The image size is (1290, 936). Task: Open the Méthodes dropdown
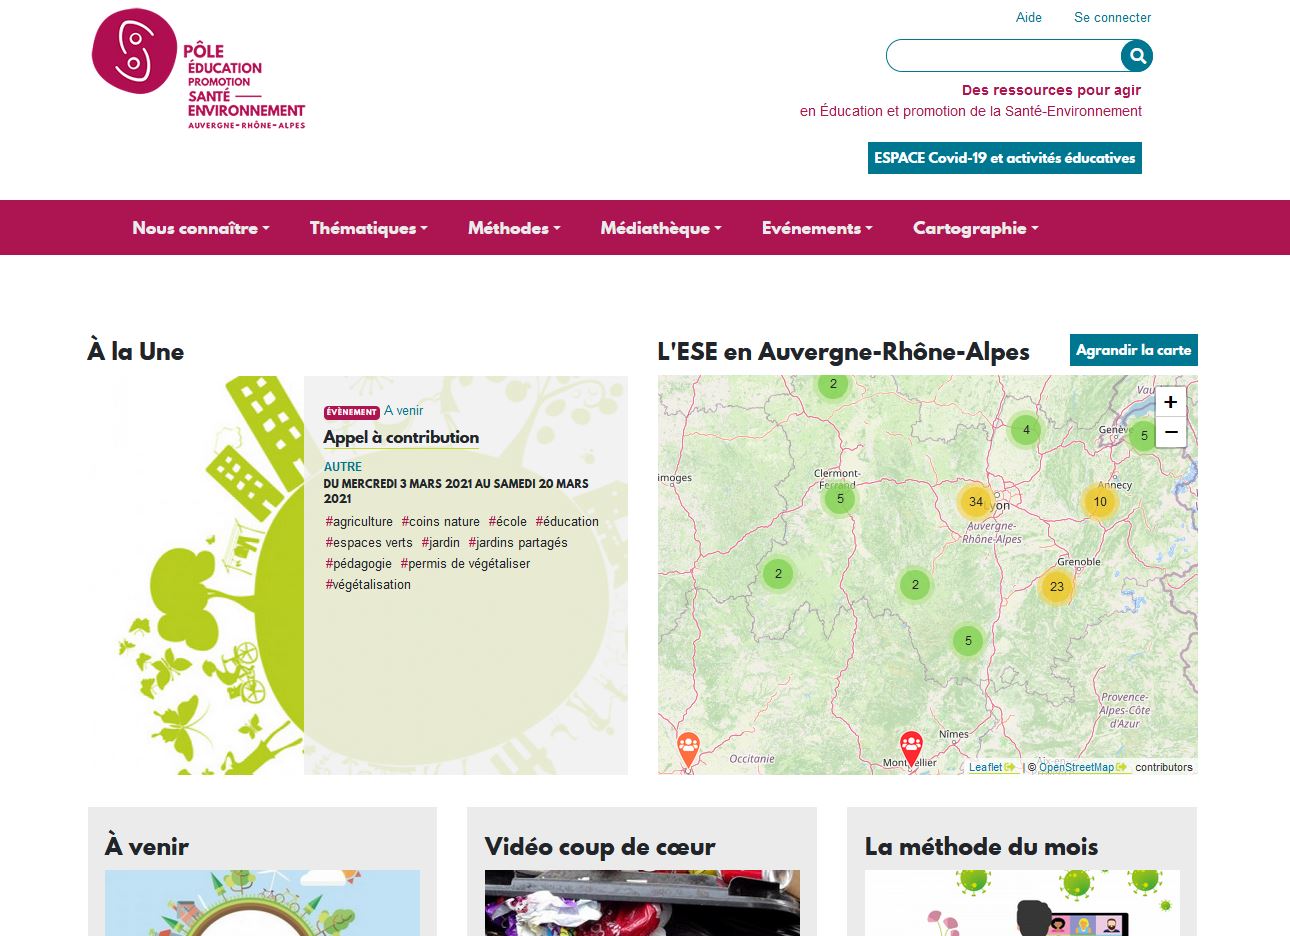point(514,228)
